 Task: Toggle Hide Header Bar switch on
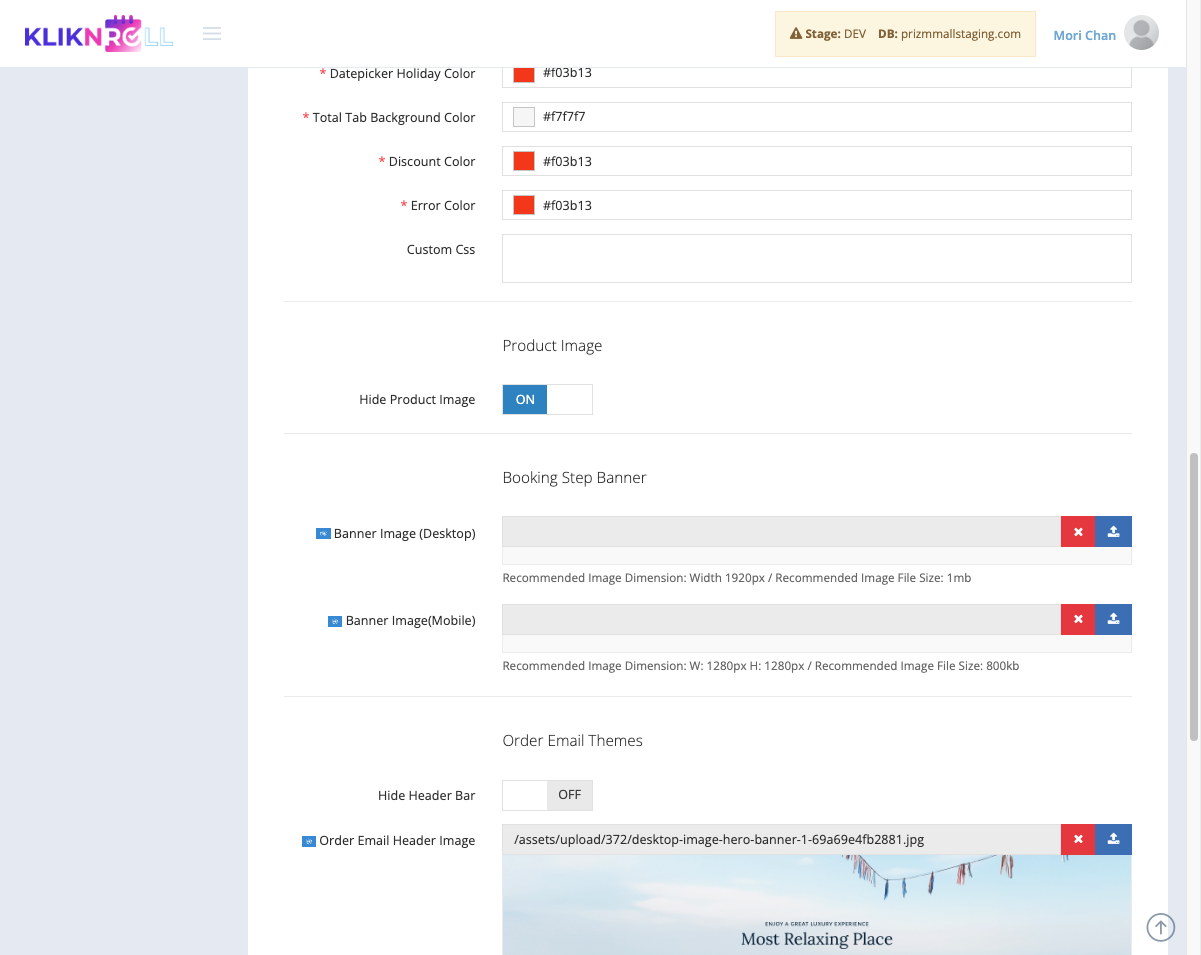(547, 795)
